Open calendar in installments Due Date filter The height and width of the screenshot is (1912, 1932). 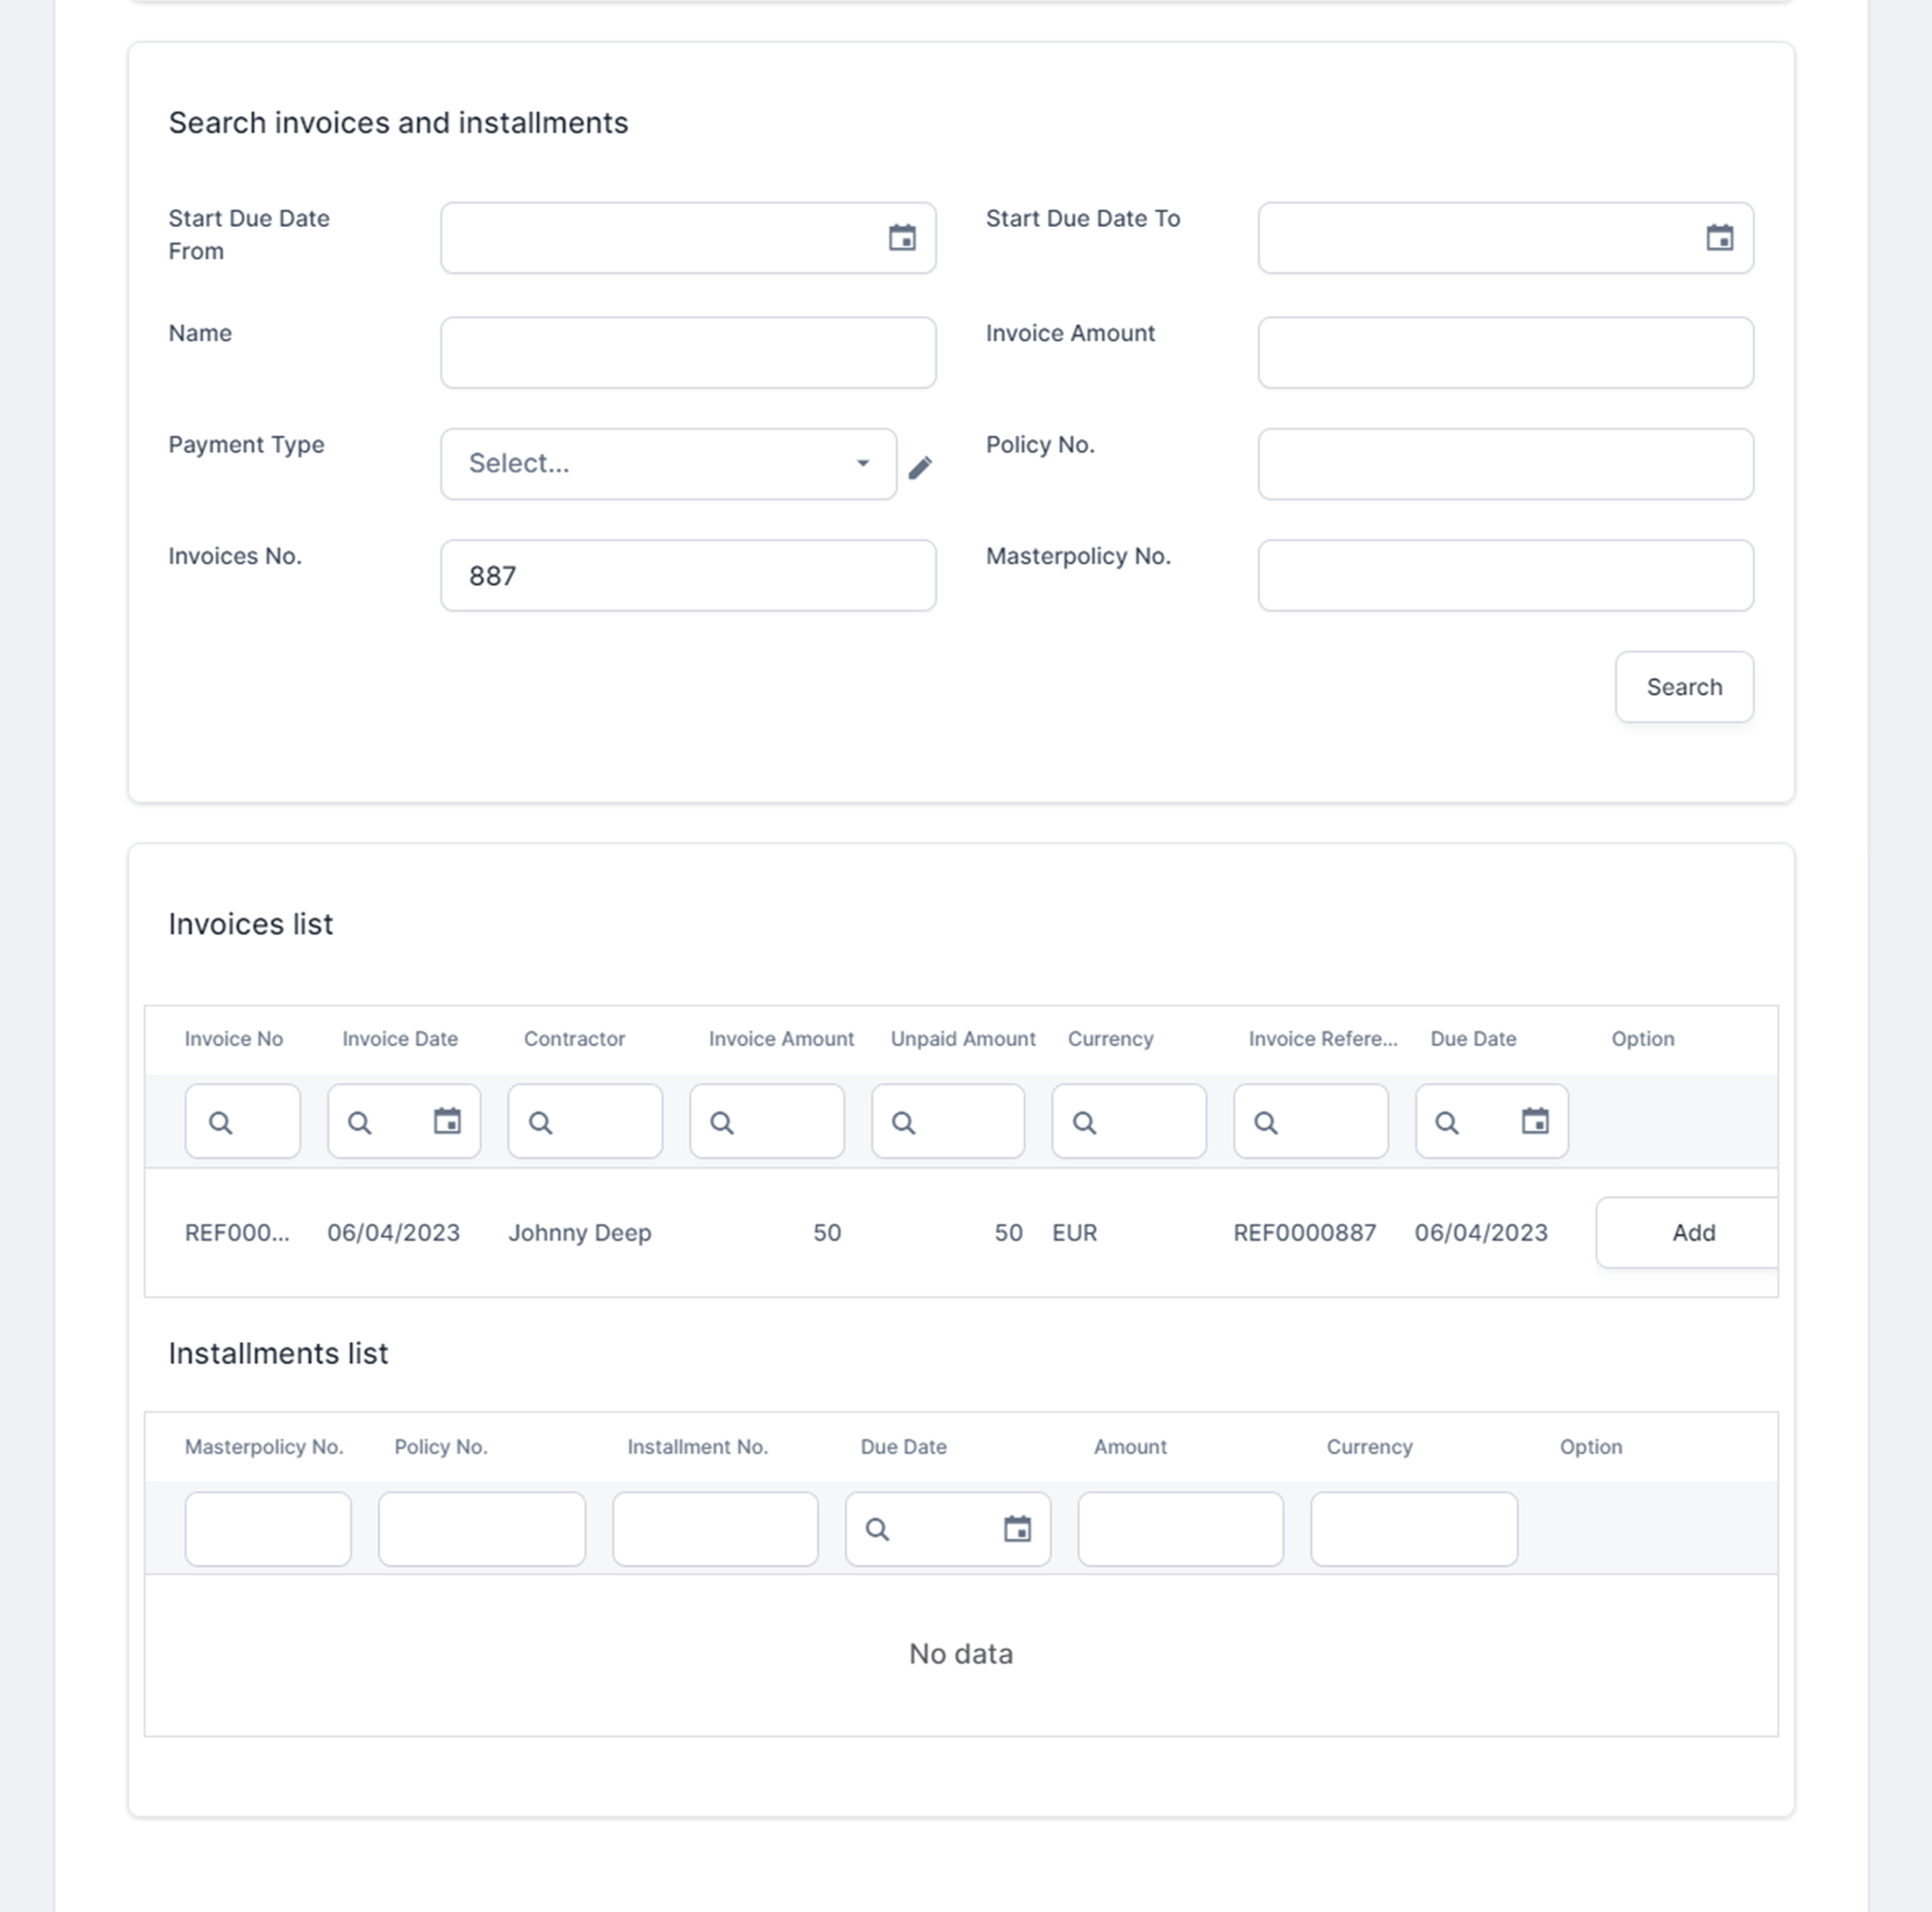[x=1017, y=1529]
